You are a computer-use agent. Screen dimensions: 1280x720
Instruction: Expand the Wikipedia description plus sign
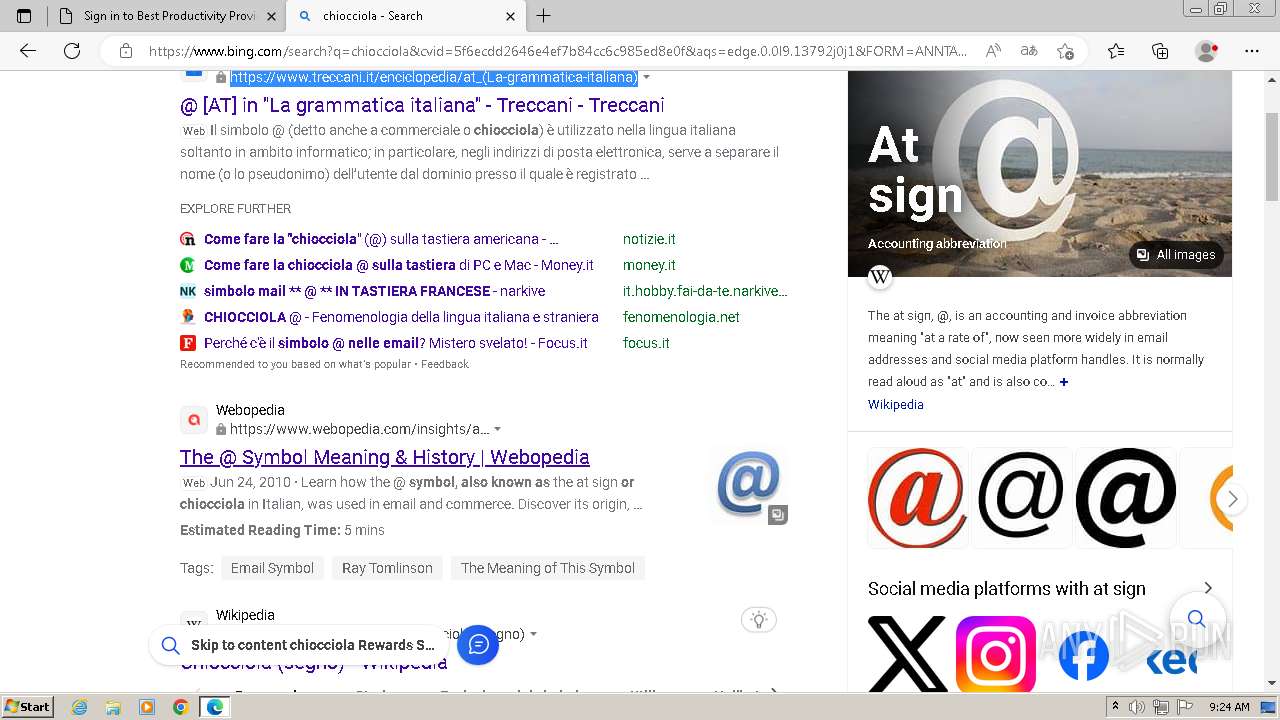[x=1064, y=382]
